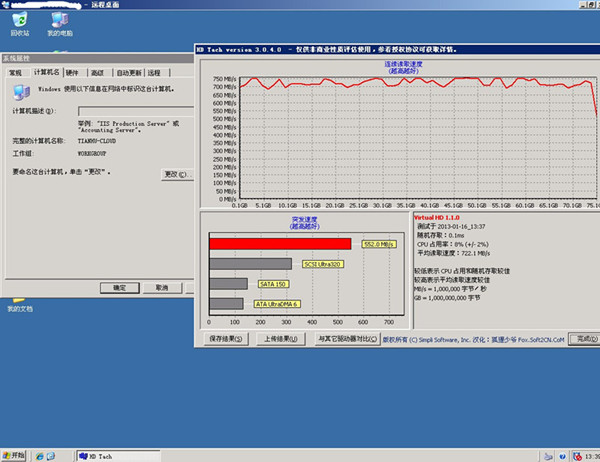
Task: Click Save Results (保存结果) button
Action: coord(226,339)
